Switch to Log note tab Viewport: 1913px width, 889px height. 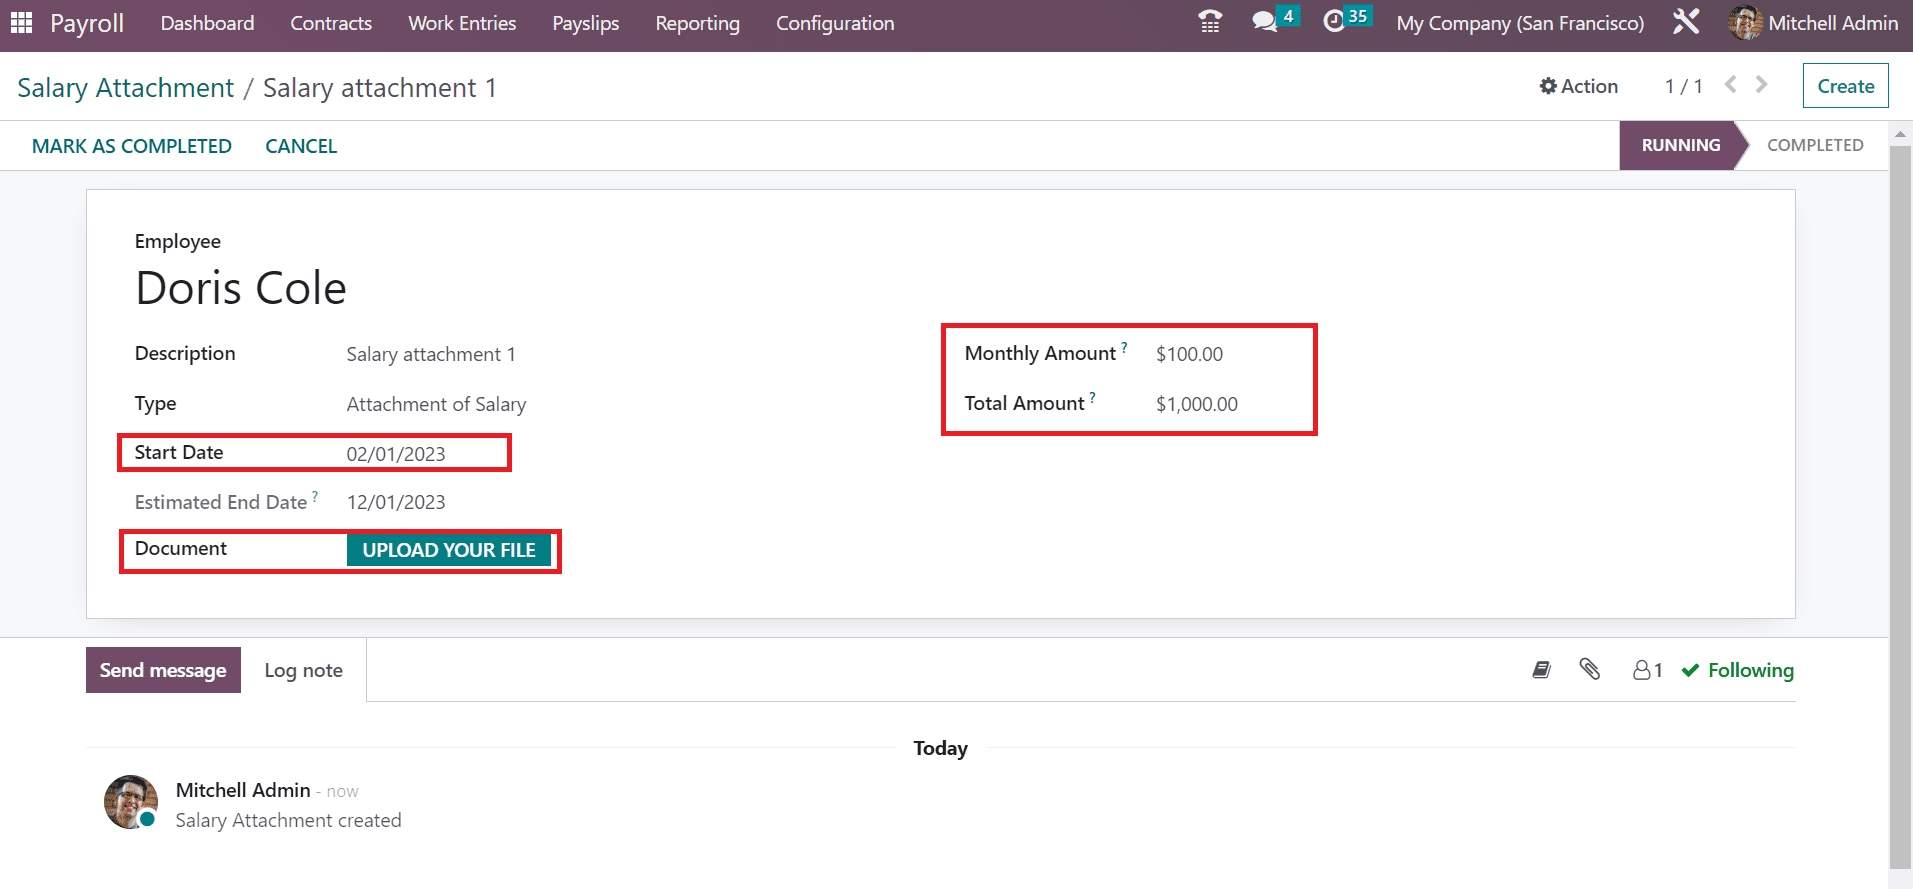pyautogui.click(x=303, y=670)
